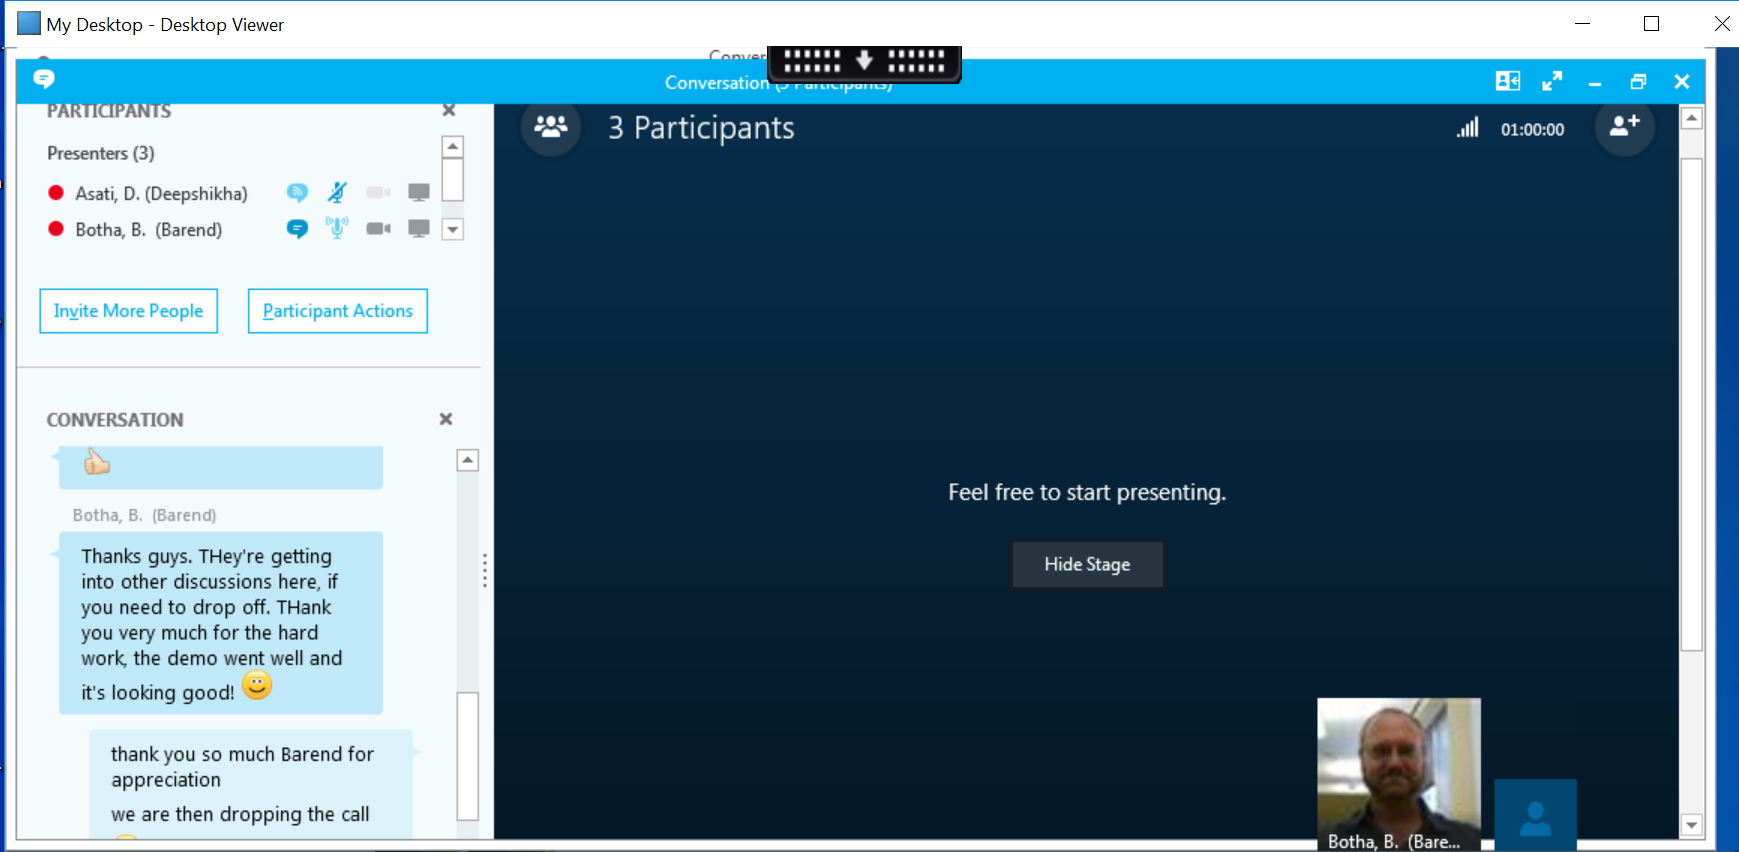
Task: Close the Participants panel
Action: point(449,110)
